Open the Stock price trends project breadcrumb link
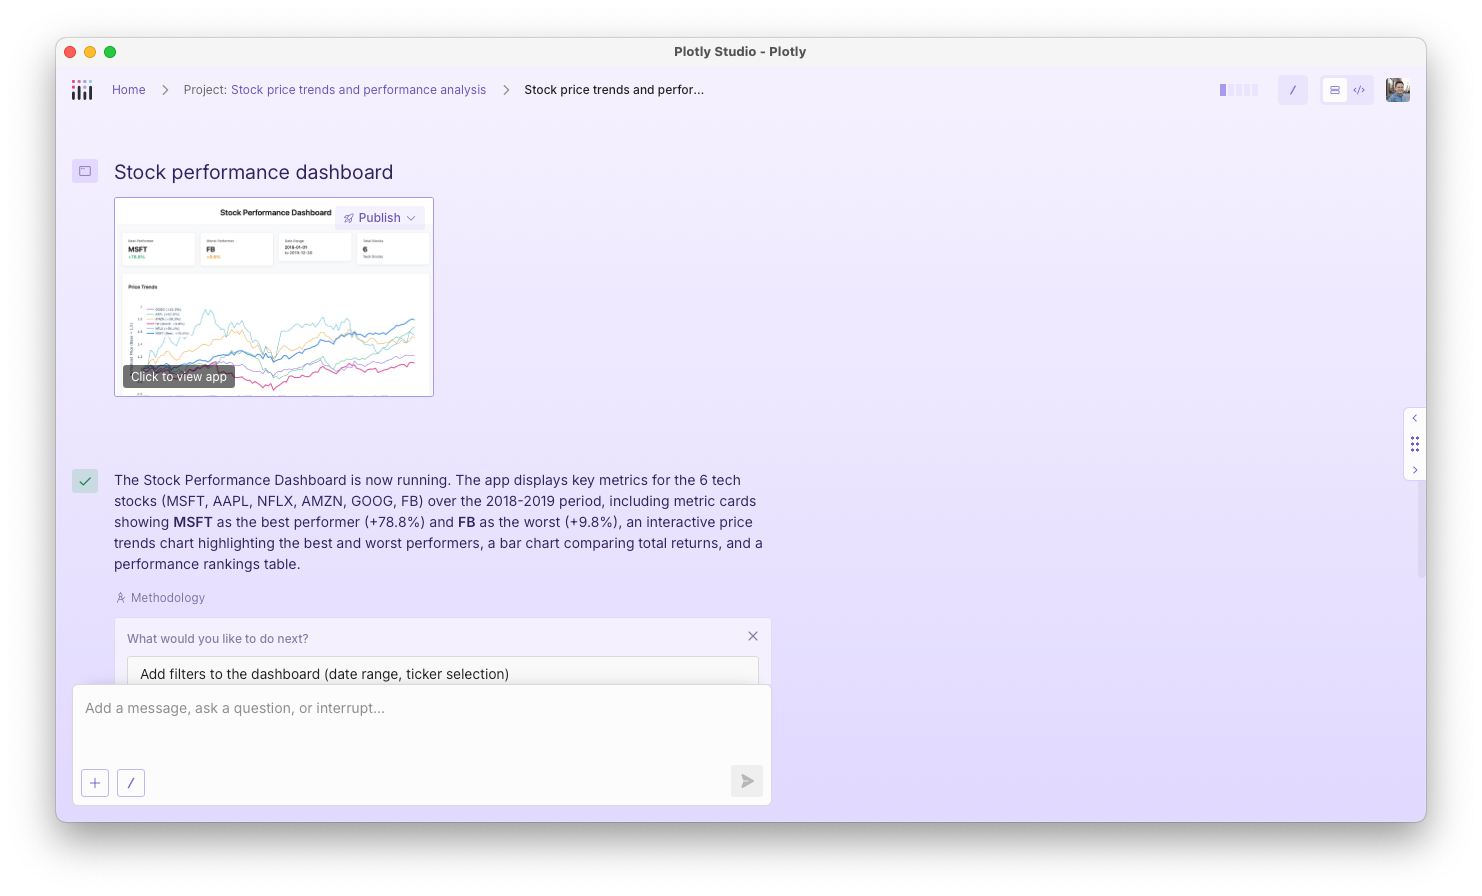Viewport: 1482px width, 896px height. coord(358,90)
